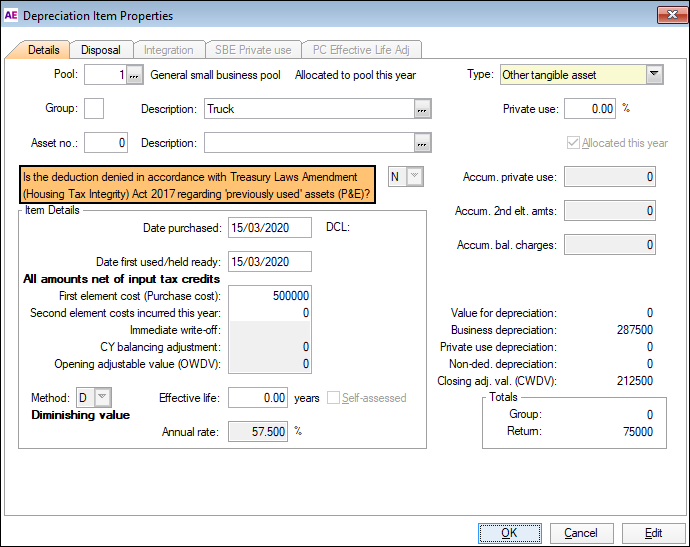
Task: Expand the Type dropdown for asset
Action: [x=654, y=74]
